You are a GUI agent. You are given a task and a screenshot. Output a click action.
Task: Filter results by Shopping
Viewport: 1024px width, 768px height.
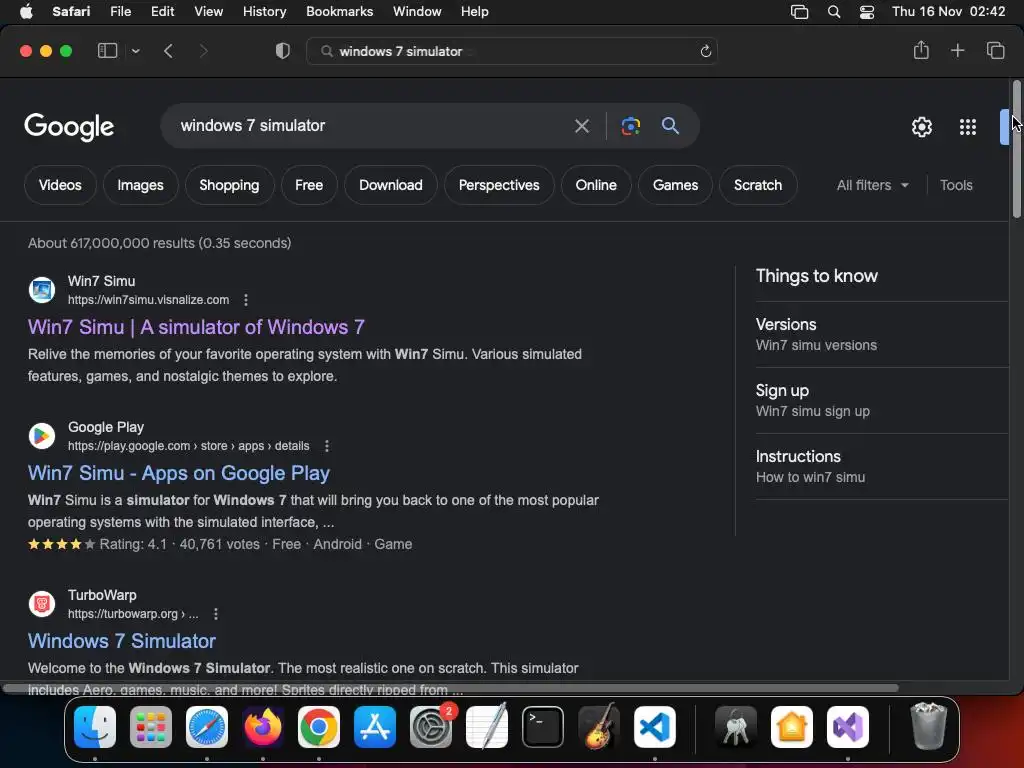[x=229, y=185]
